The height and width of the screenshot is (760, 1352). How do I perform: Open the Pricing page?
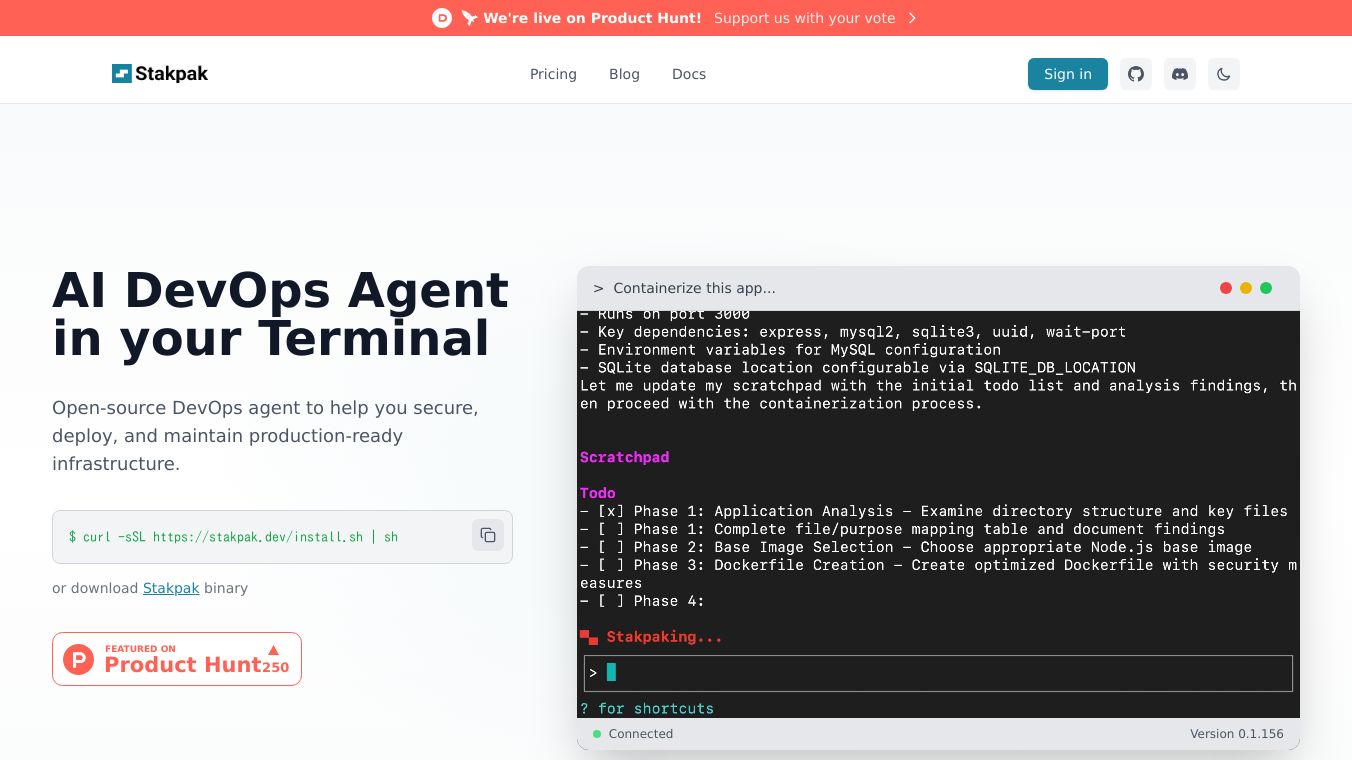click(x=553, y=74)
